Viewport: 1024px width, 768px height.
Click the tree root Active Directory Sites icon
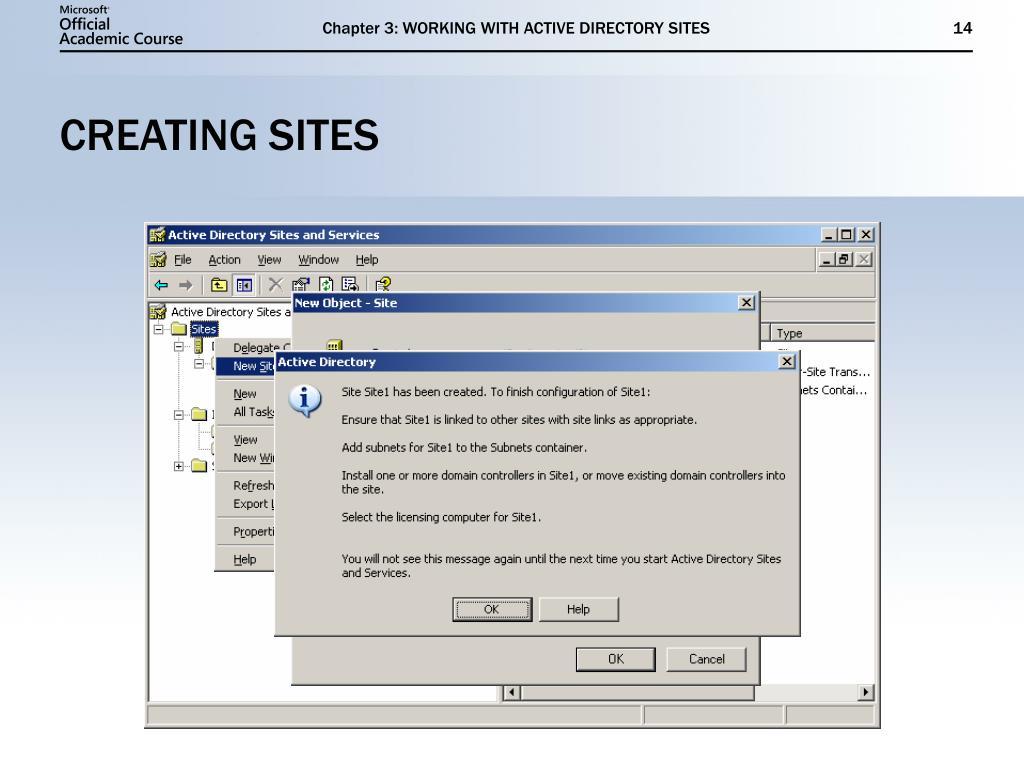158,312
